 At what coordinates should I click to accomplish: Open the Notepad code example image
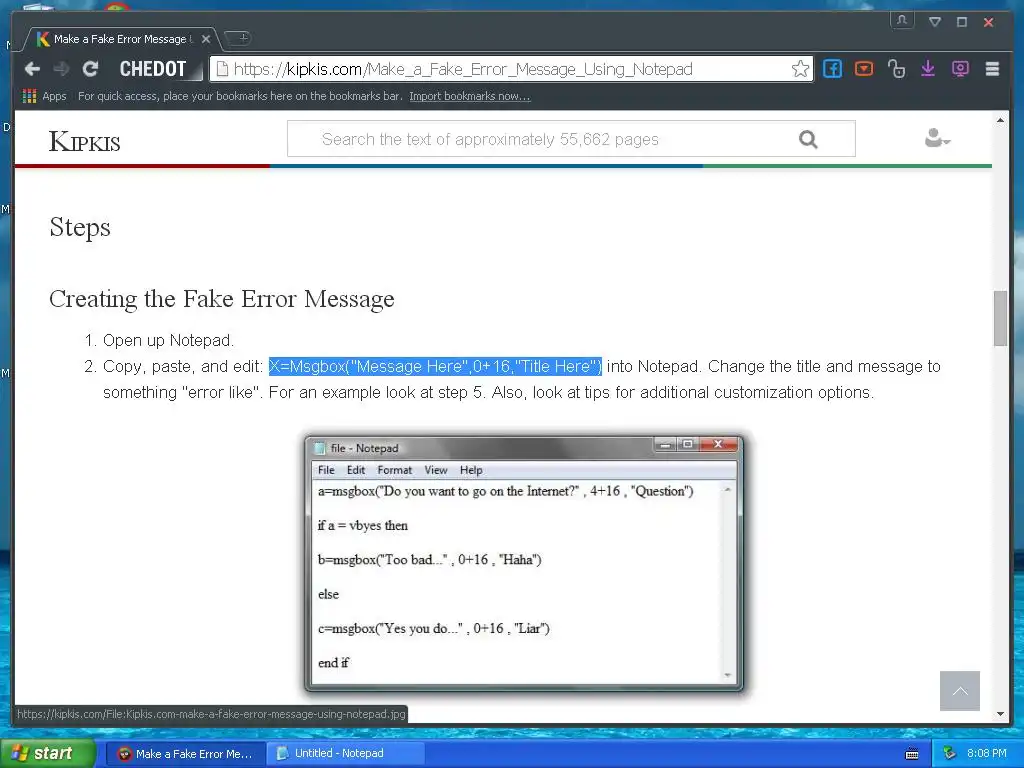(x=524, y=563)
